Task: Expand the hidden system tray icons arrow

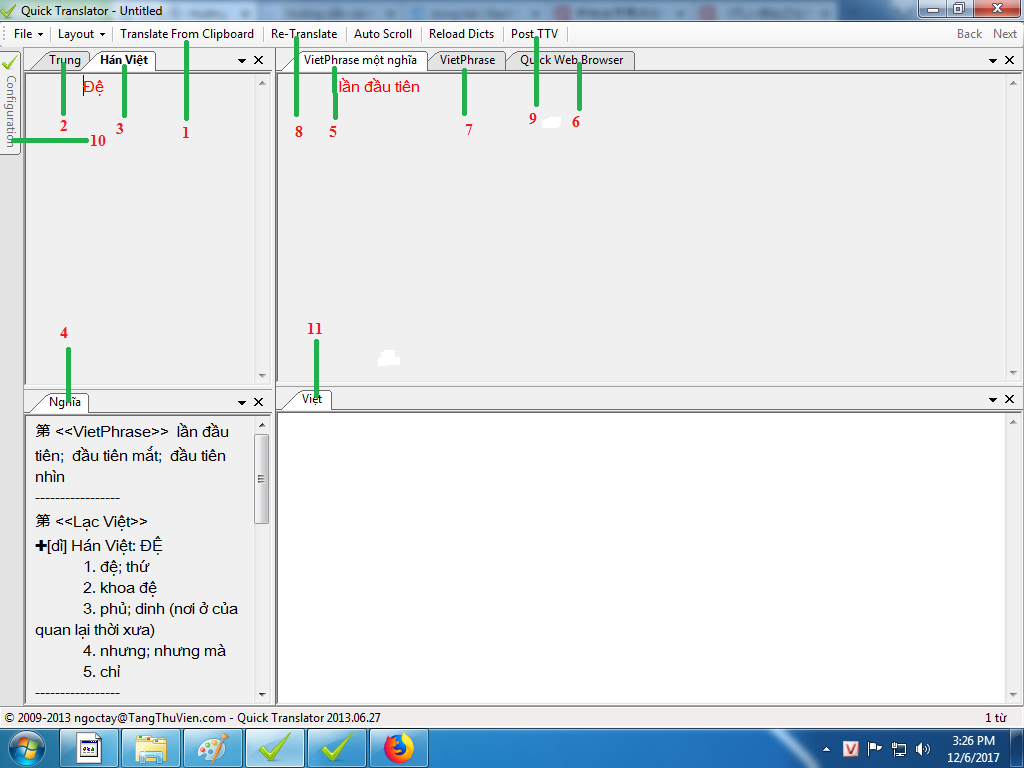Action: coord(827,748)
